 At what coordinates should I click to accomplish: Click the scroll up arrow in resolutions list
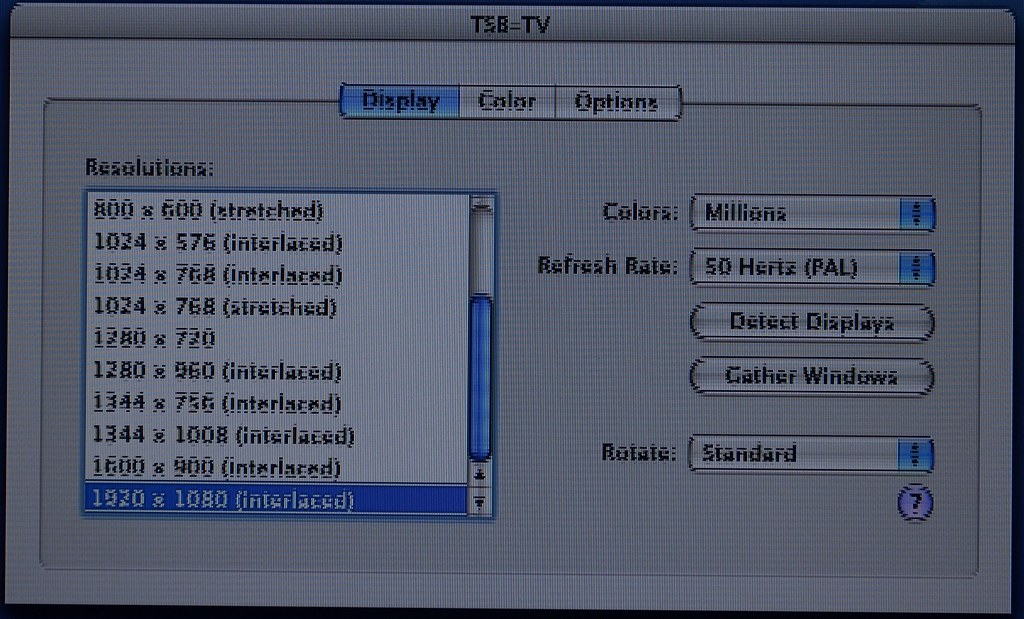481,475
